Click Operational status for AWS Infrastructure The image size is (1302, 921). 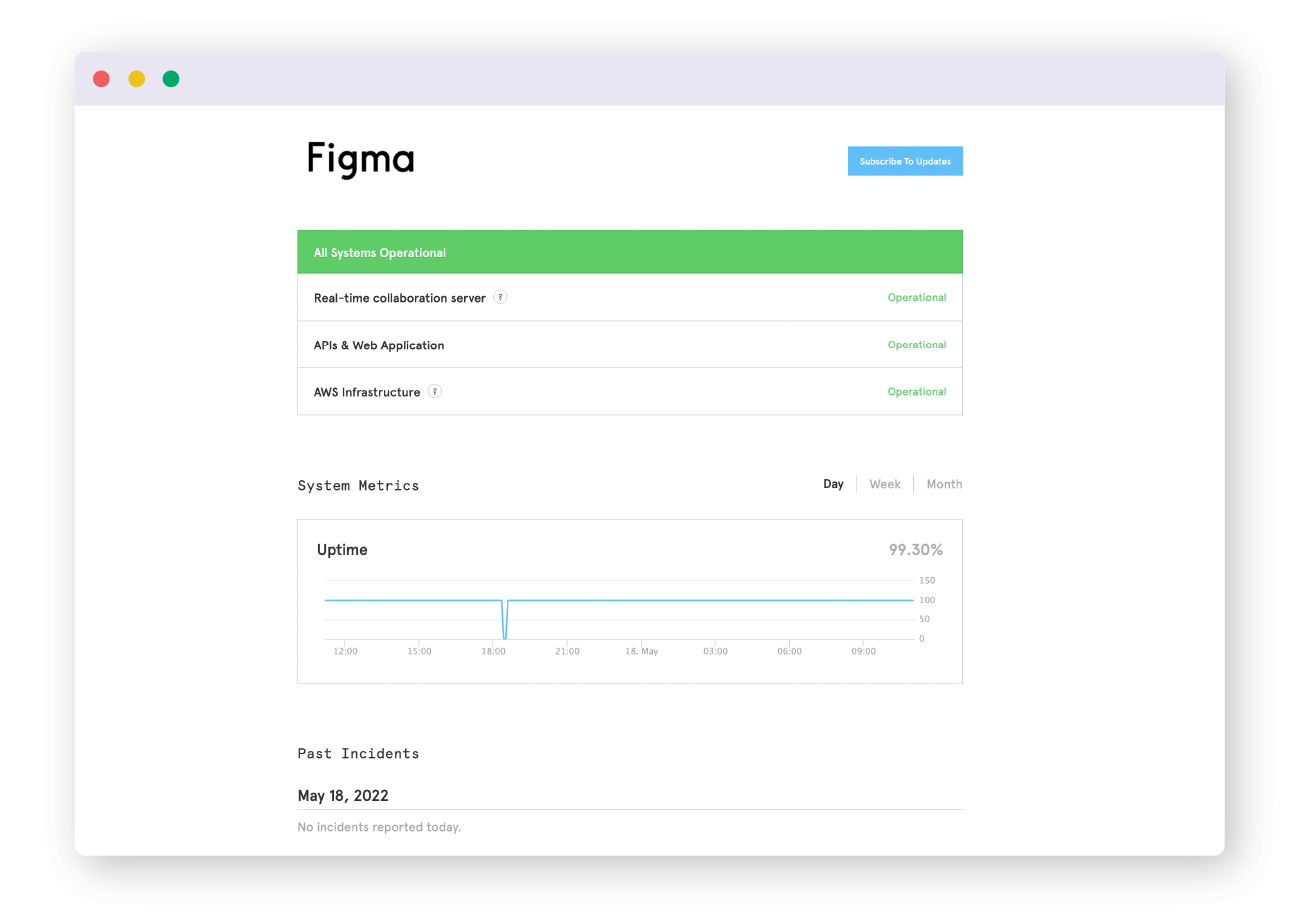pos(917,391)
